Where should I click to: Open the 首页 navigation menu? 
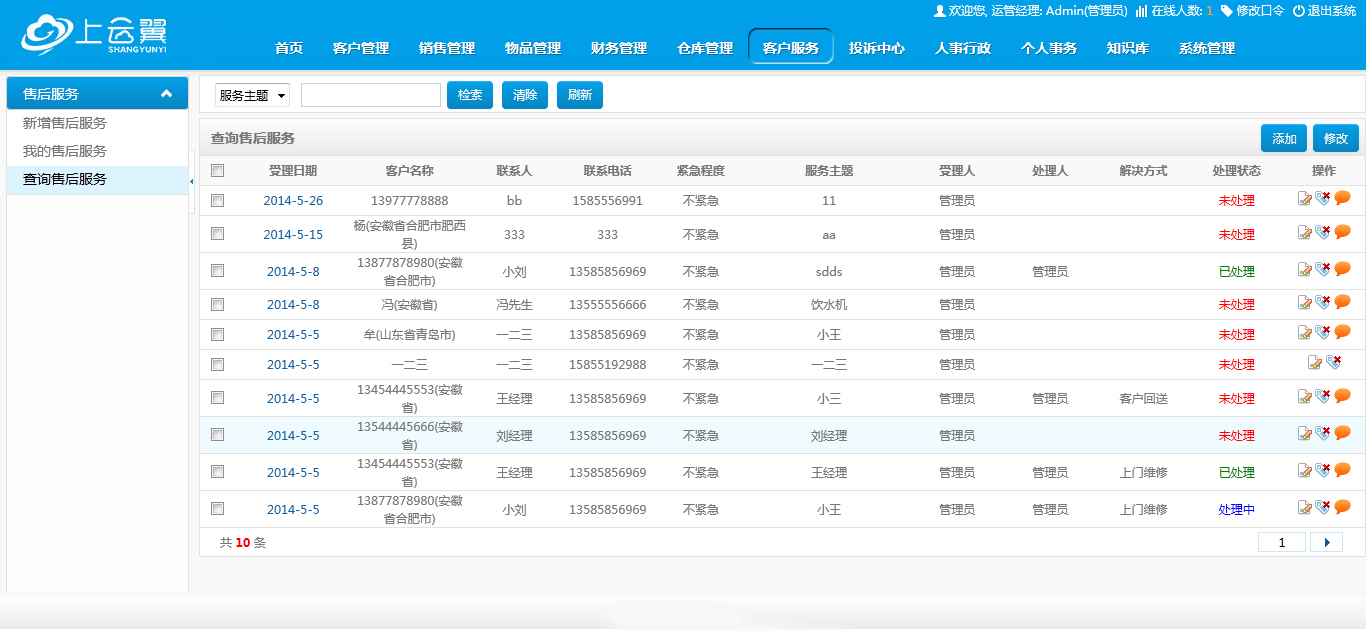click(289, 48)
